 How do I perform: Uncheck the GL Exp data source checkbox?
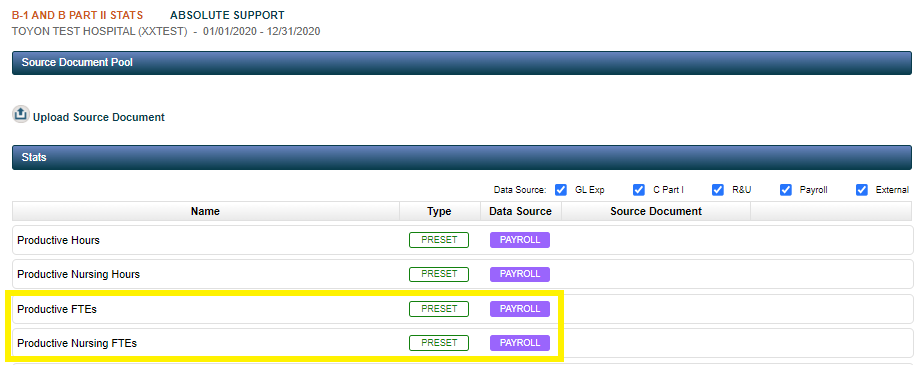(x=561, y=190)
